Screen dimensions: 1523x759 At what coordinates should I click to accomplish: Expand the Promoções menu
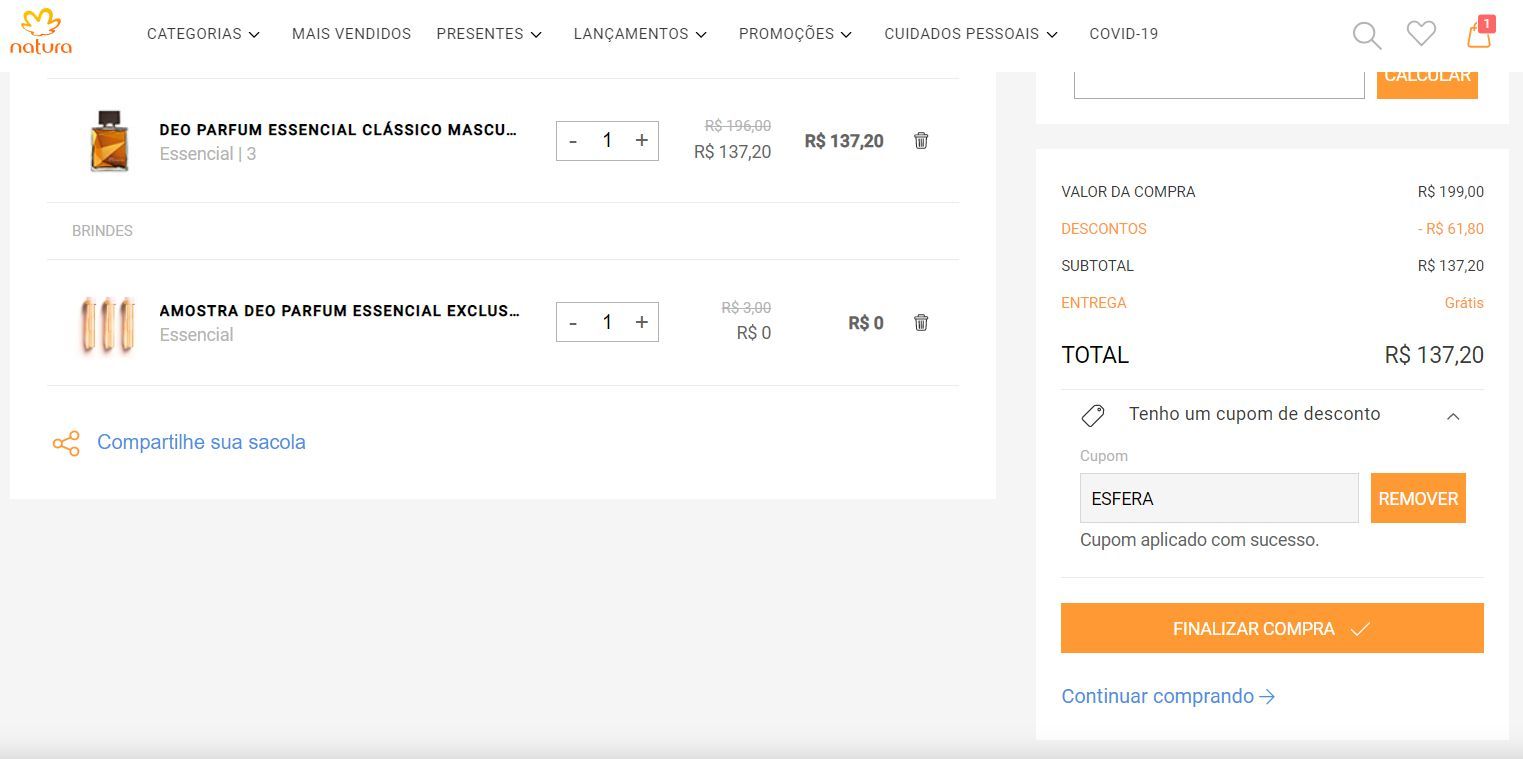coord(795,34)
